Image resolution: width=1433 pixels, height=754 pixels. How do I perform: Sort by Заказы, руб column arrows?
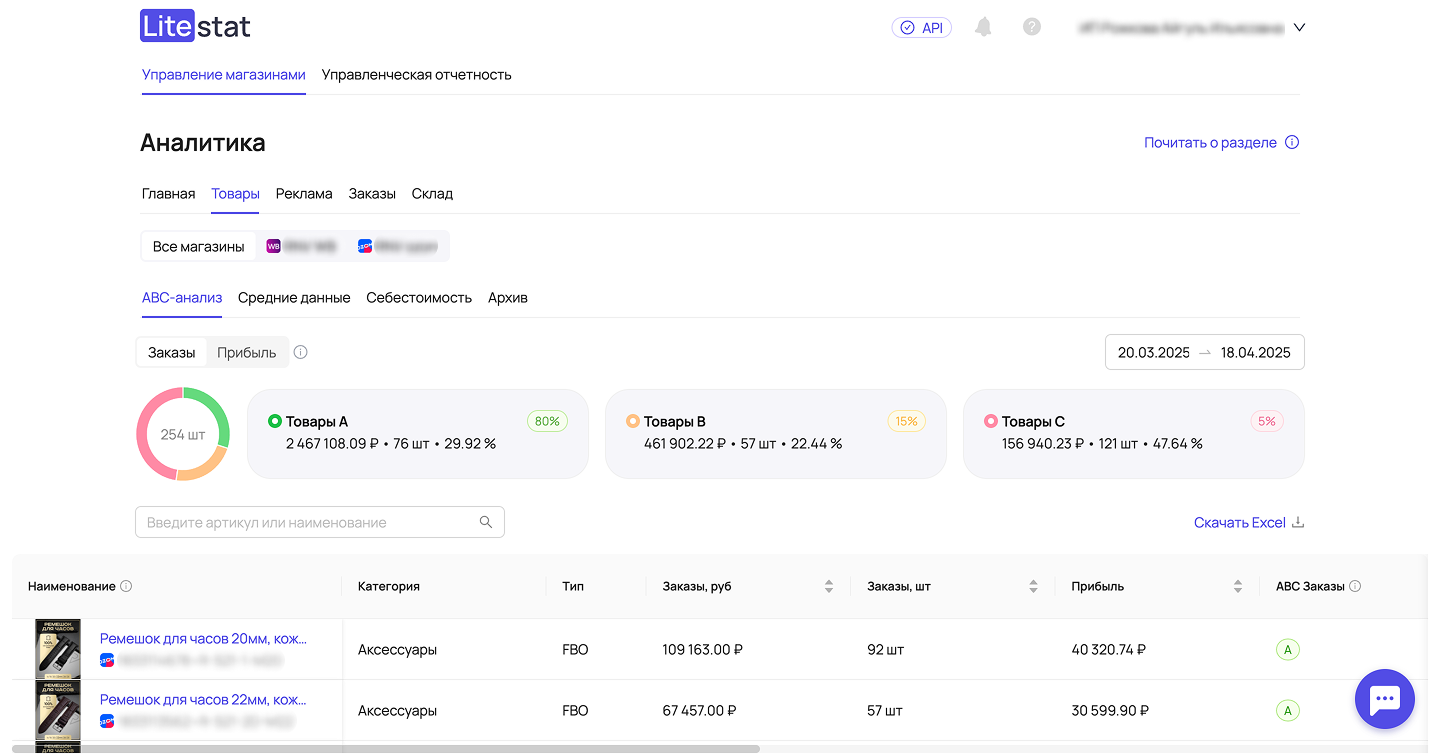(828, 586)
